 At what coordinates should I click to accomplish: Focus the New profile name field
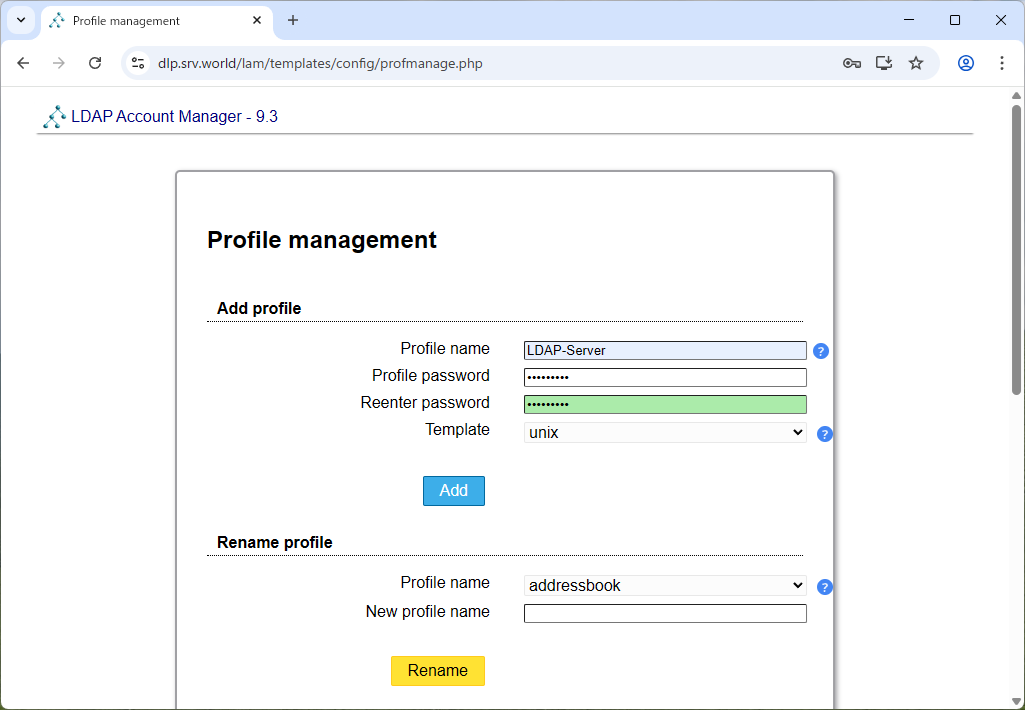(x=665, y=613)
